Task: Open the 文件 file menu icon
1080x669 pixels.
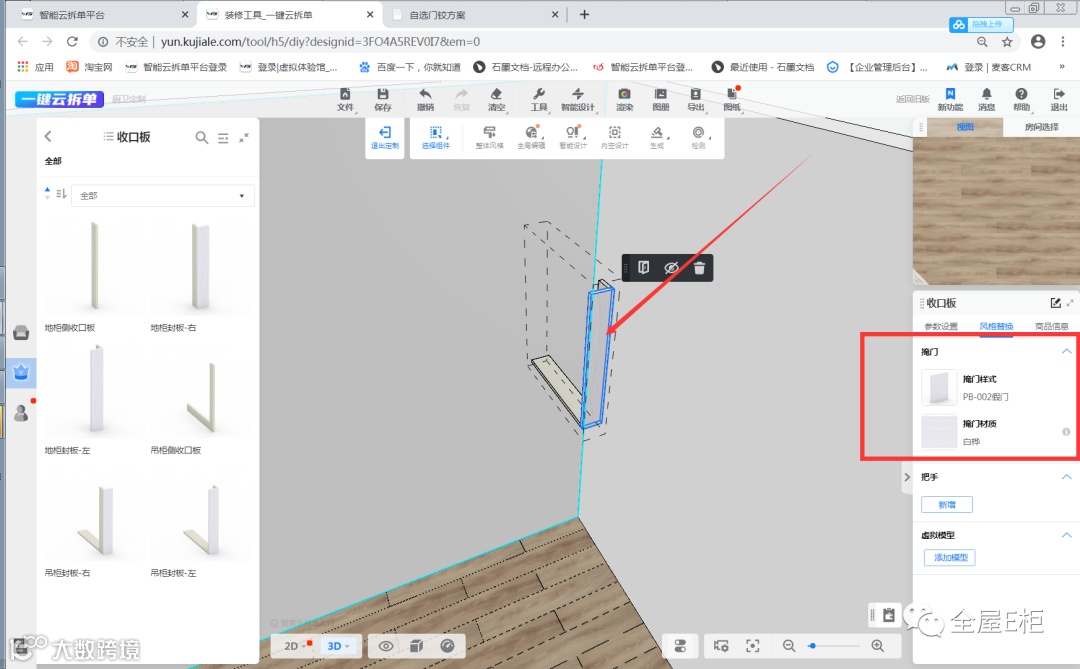Action: click(x=345, y=99)
